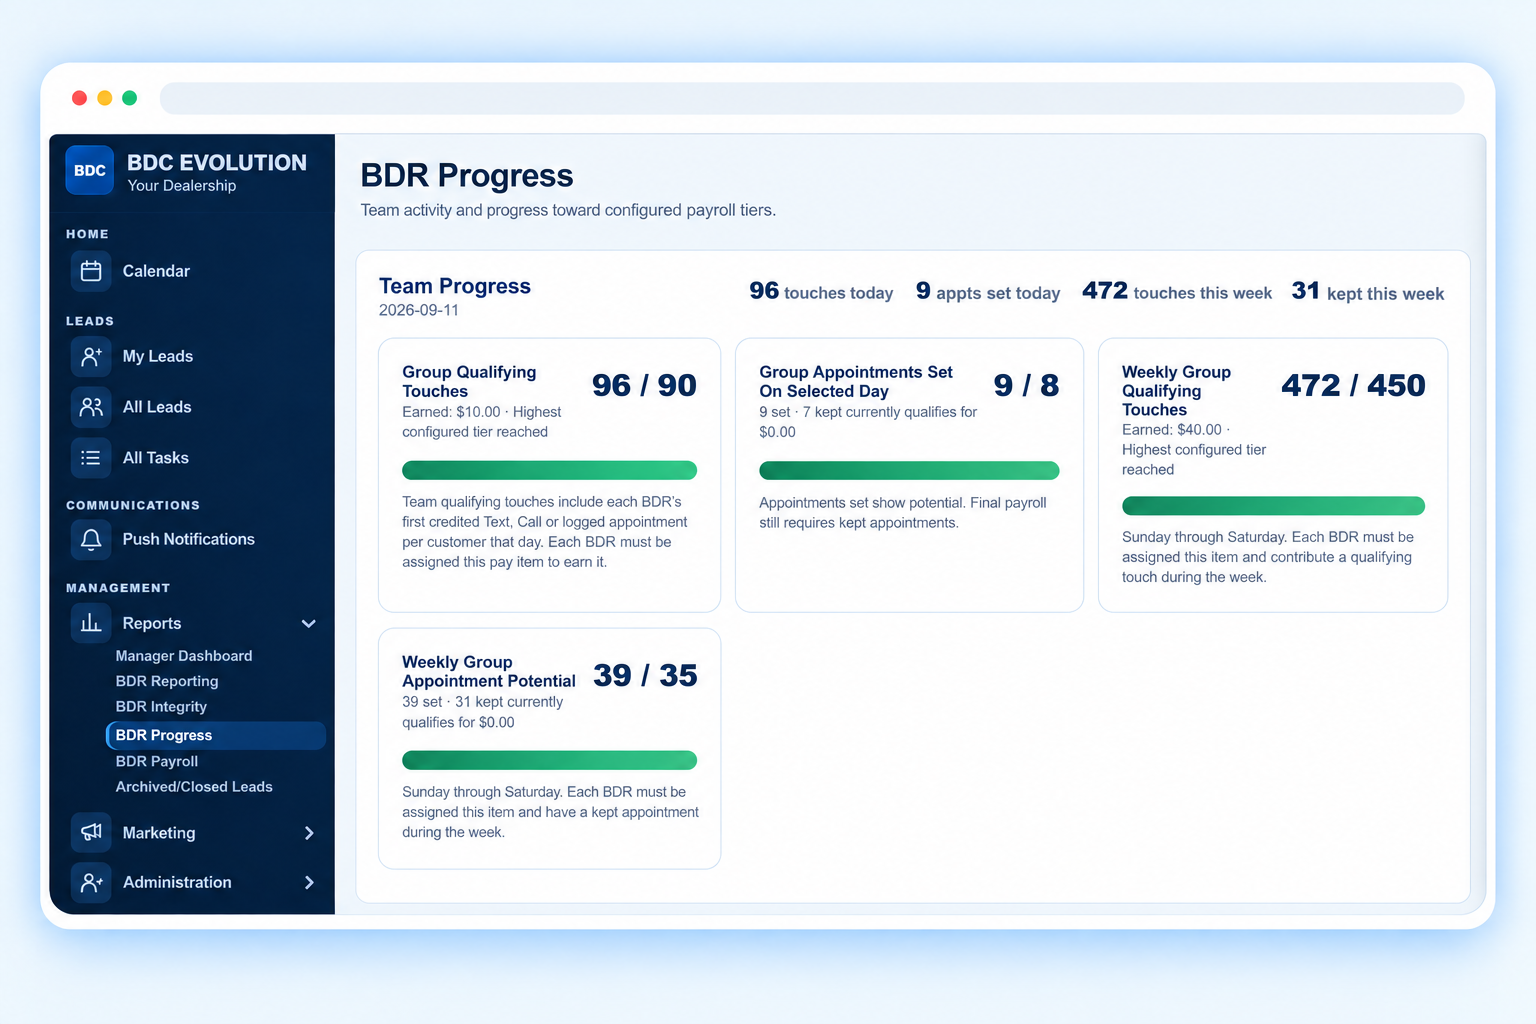This screenshot has height=1024, width=1536.
Task: Open Manager Dashboard report
Action: (x=184, y=656)
